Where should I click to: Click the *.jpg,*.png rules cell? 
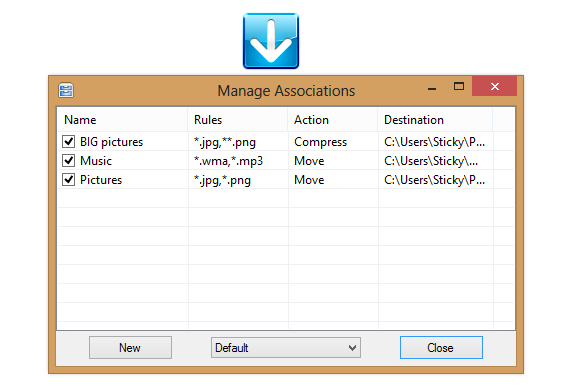(x=222, y=180)
